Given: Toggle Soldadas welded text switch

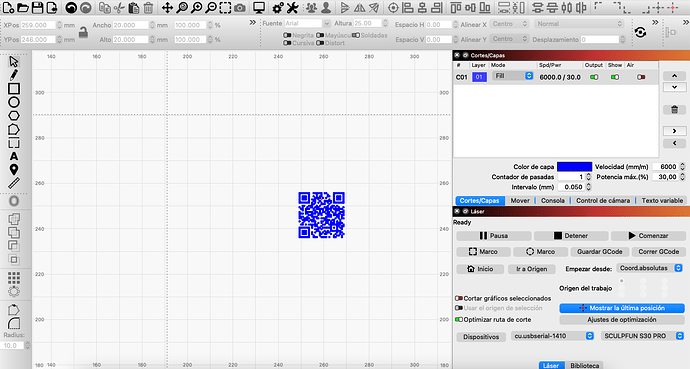Looking at the screenshot, I should click(x=356, y=35).
